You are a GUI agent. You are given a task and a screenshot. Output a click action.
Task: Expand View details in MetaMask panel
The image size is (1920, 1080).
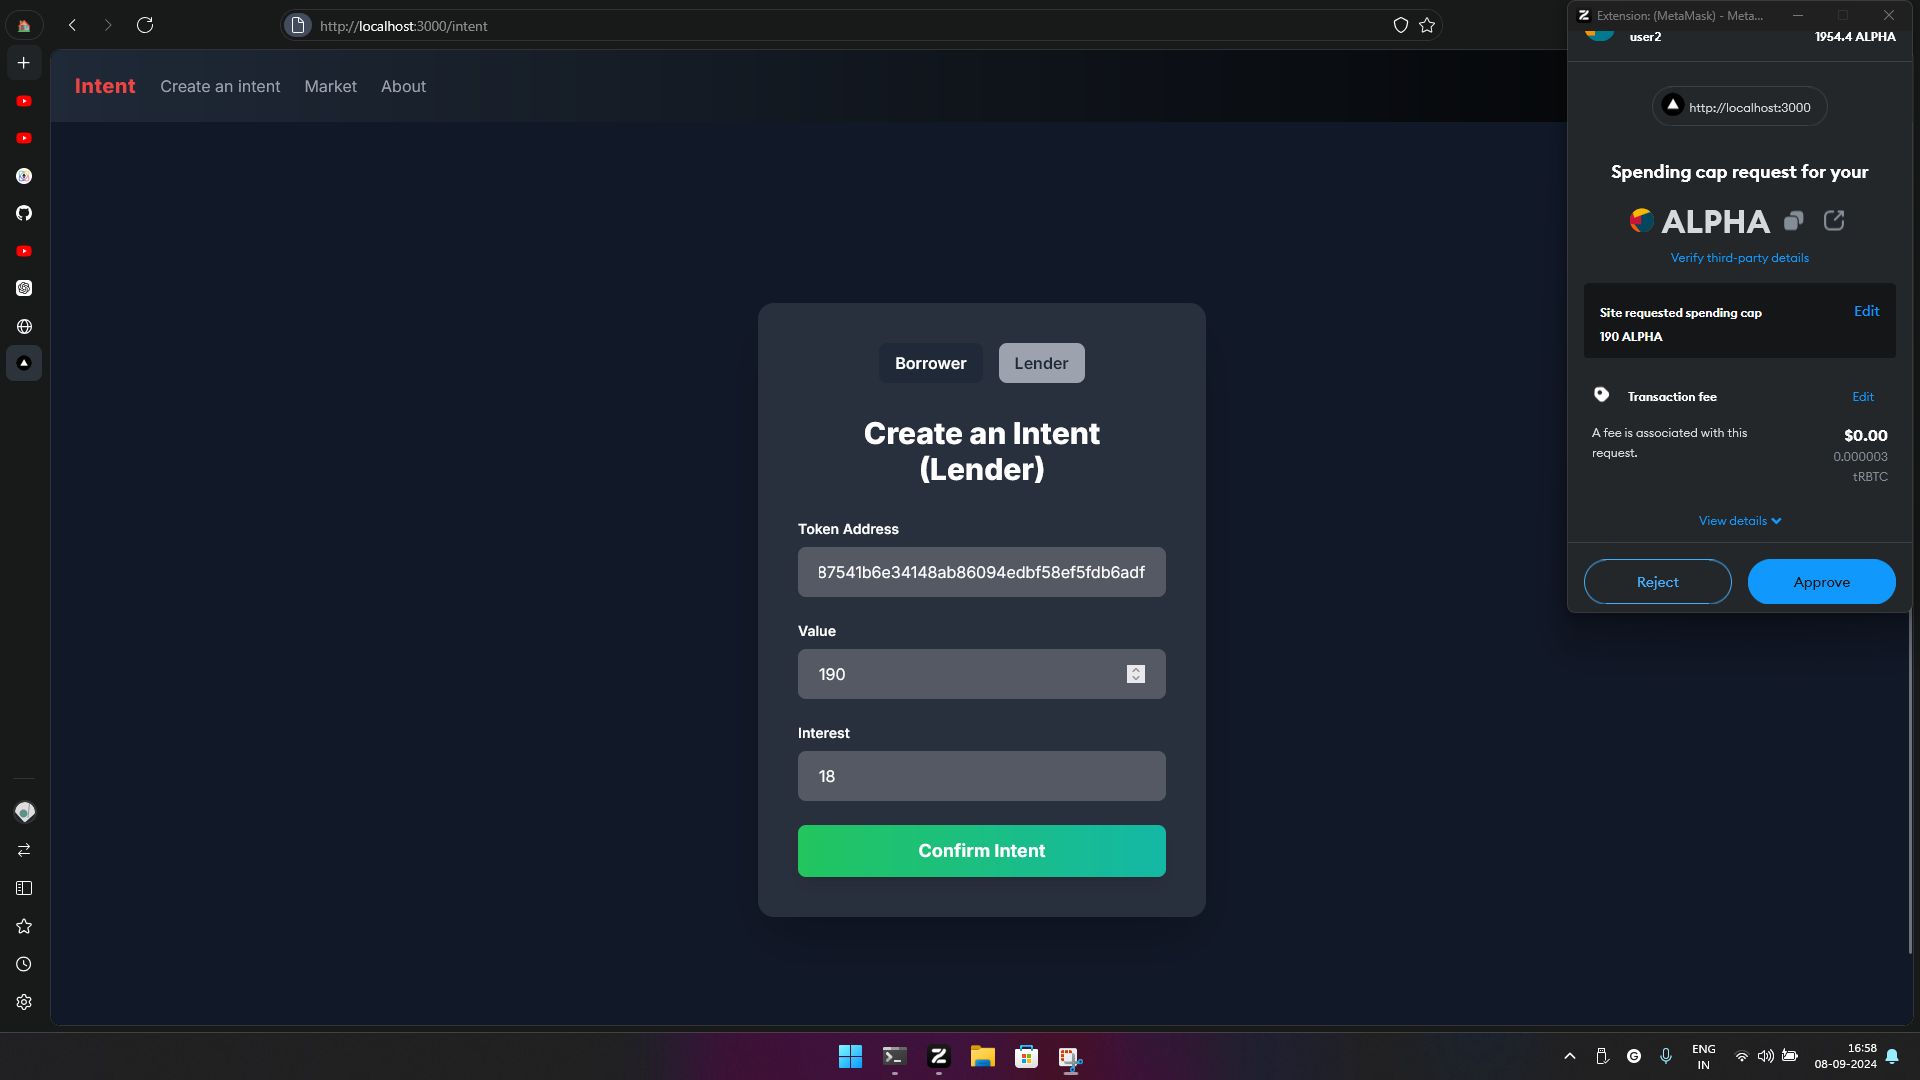(x=1738, y=521)
